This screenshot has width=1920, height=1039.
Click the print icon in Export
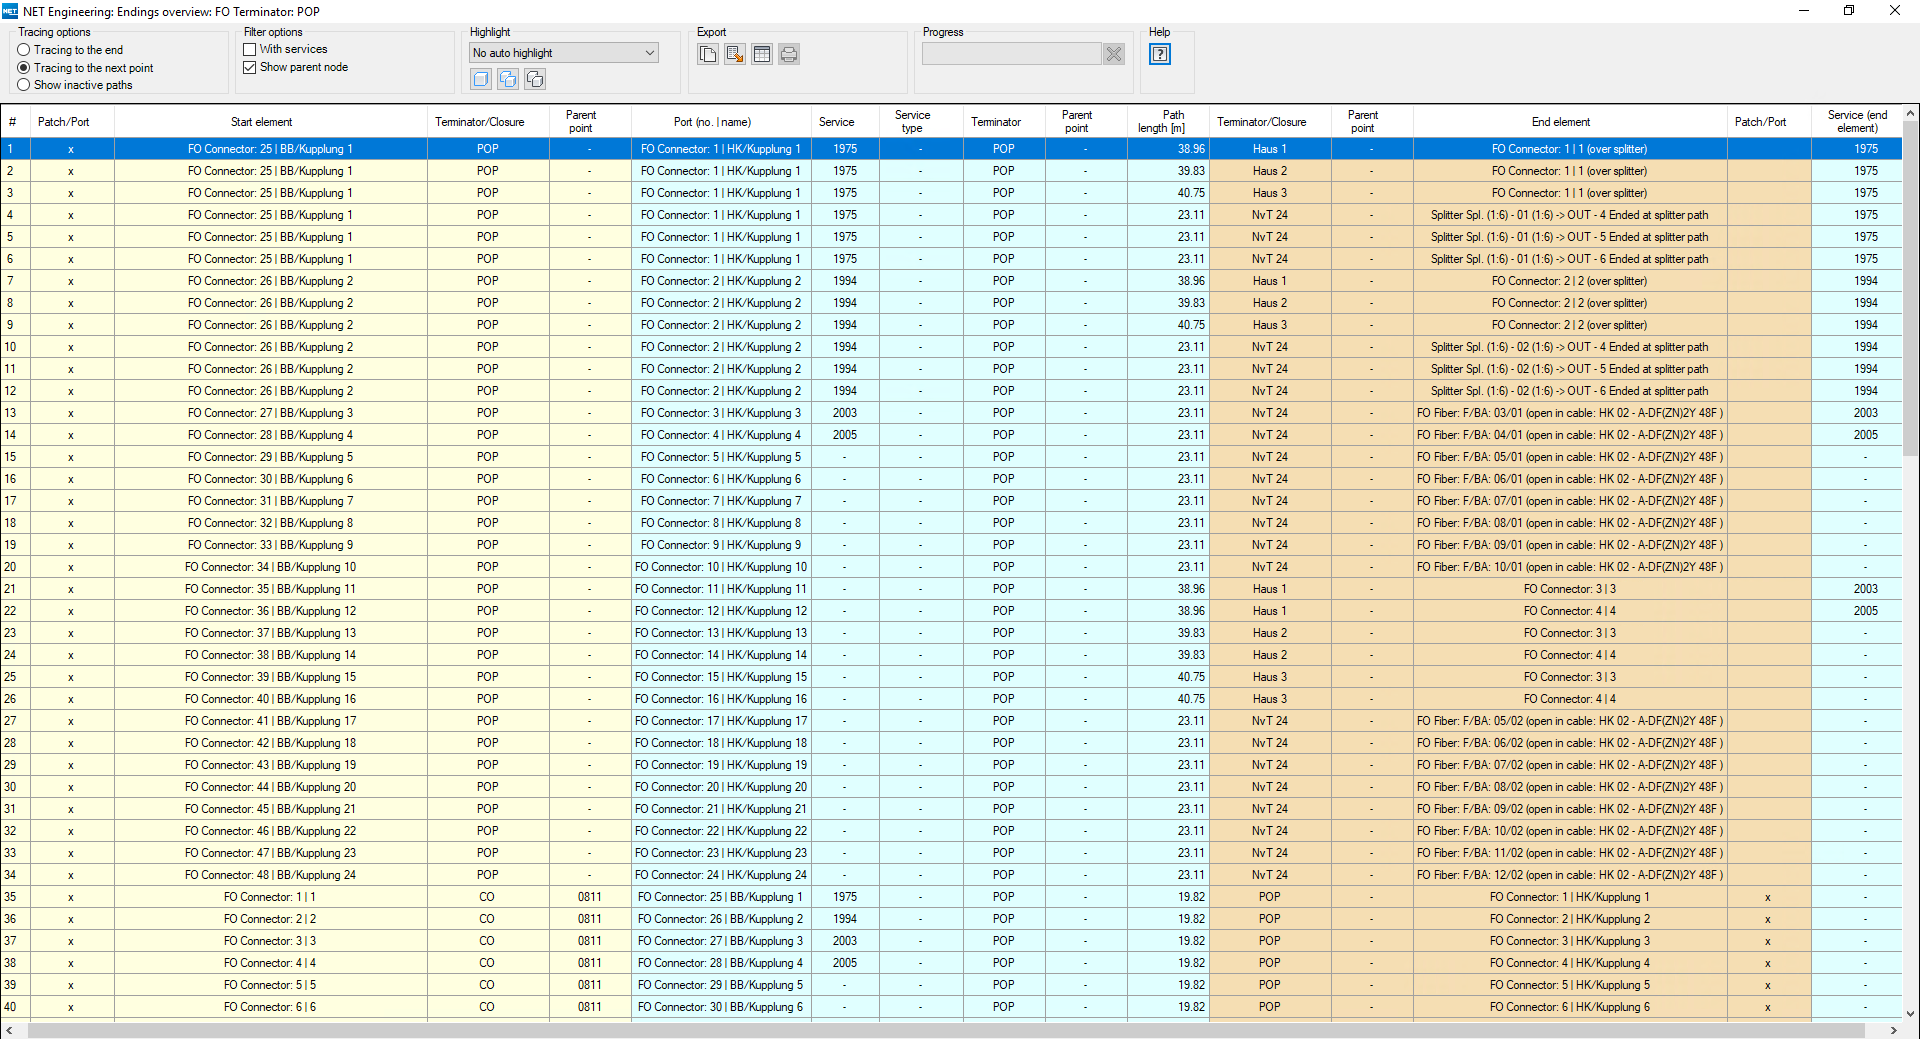(x=789, y=55)
